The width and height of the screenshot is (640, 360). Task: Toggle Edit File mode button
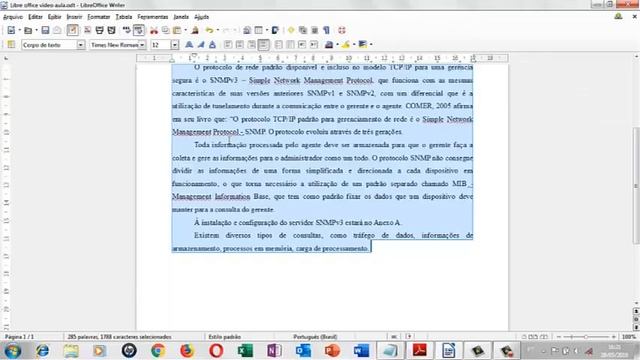(73, 30)
